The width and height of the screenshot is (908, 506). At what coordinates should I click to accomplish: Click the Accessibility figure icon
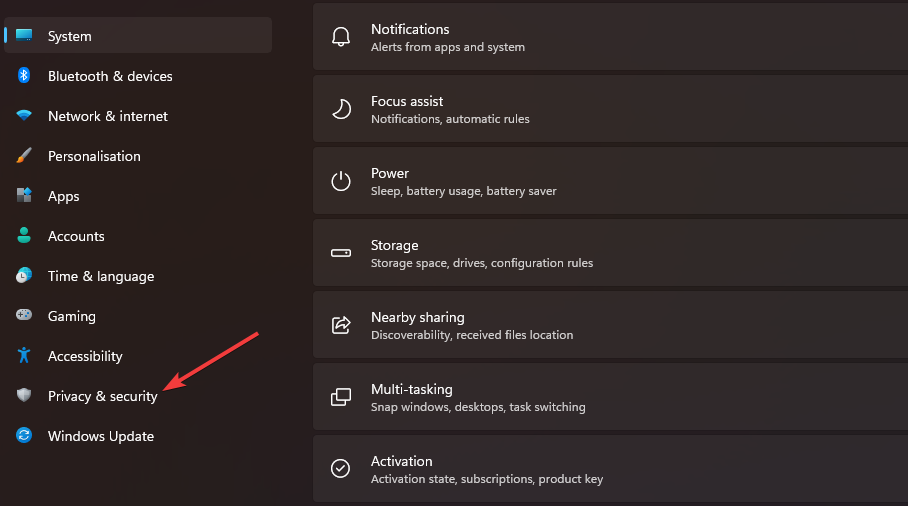[x=24, y=356]
